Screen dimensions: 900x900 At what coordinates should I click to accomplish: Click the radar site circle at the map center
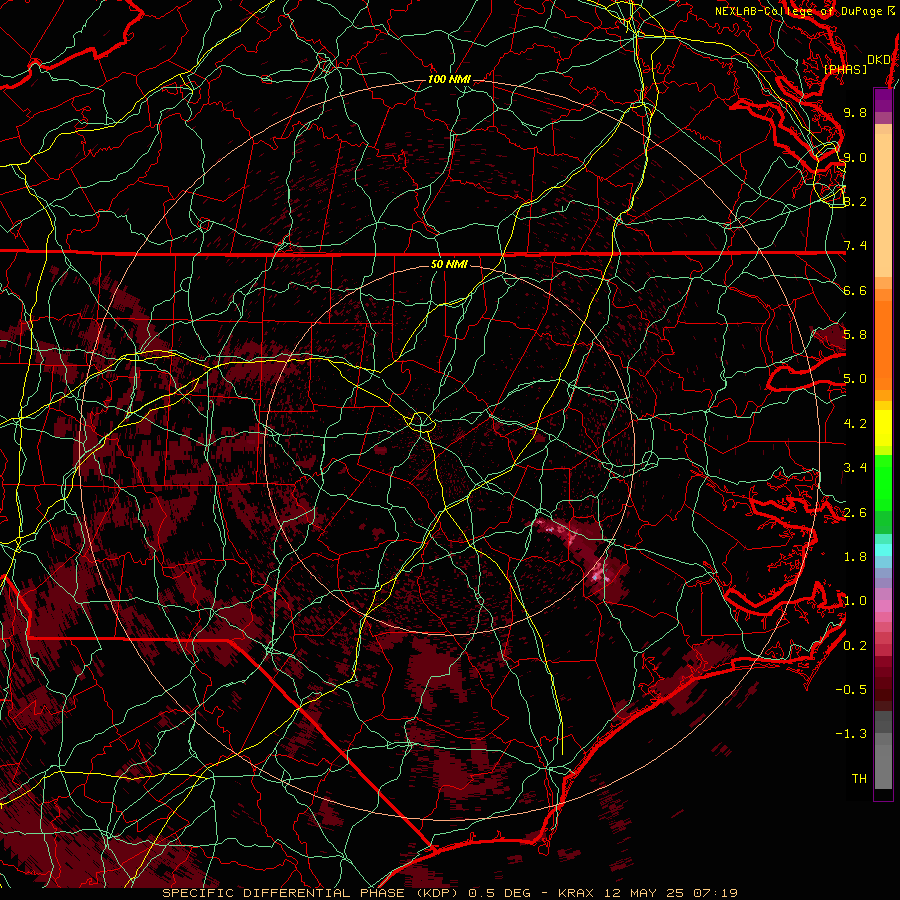(x=422, y=422)
